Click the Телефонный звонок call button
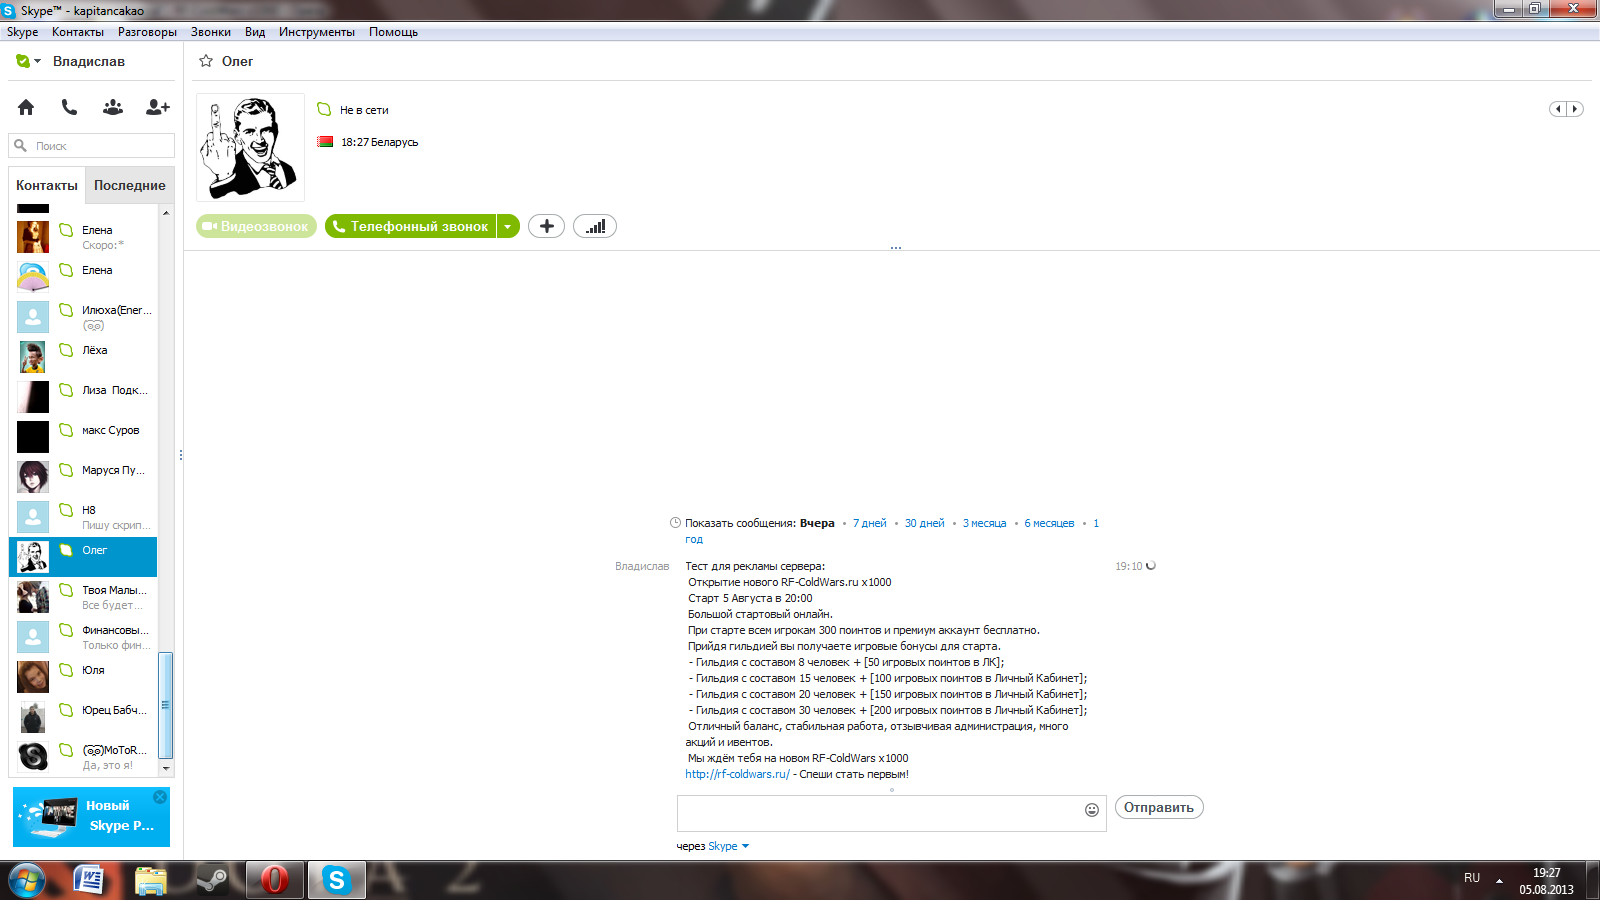1600x900 pixels. coord(410,227)
